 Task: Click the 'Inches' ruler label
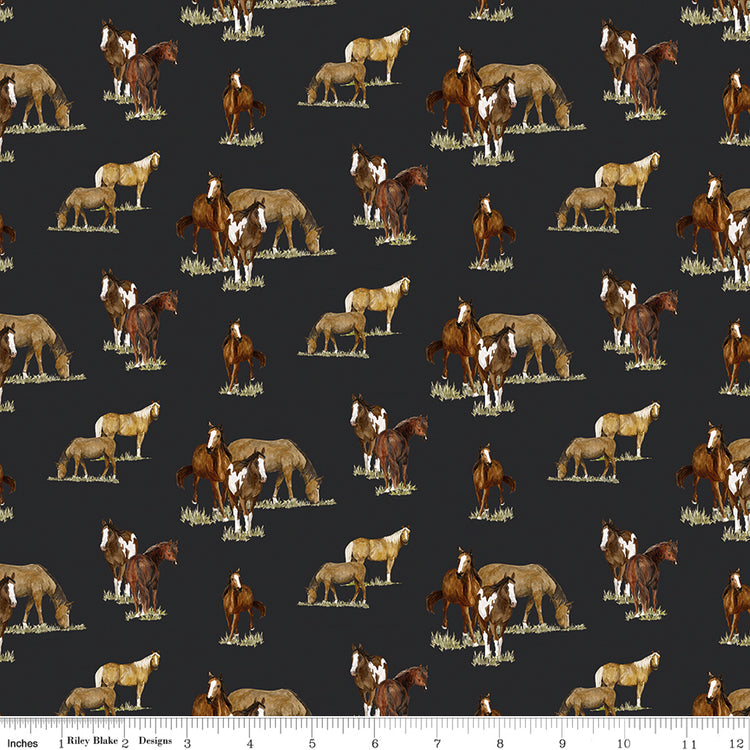click(22, 743)
